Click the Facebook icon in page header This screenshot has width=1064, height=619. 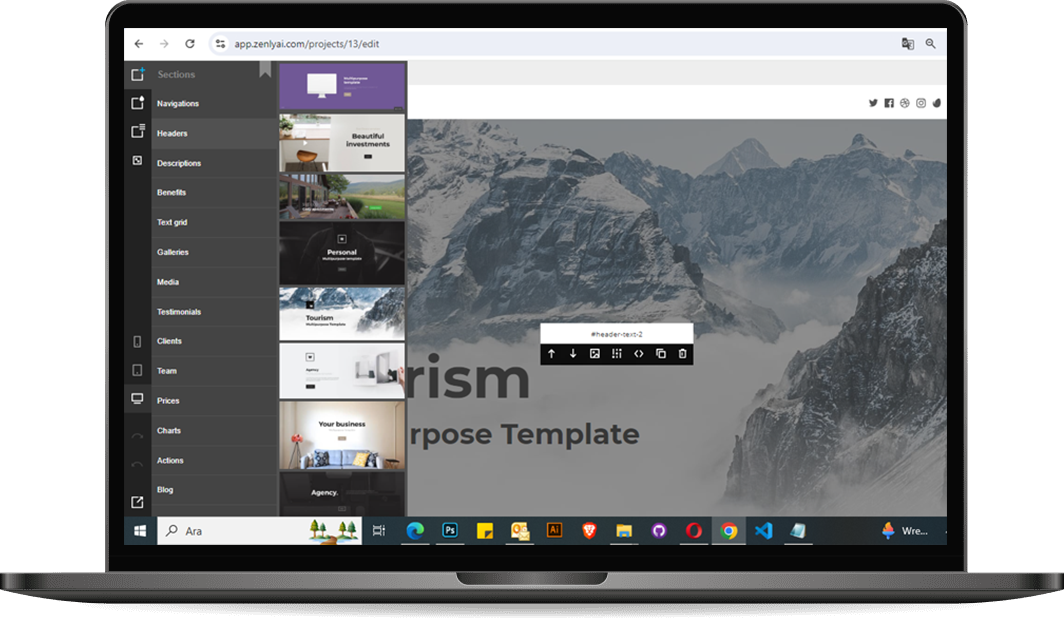coord(889,103)
